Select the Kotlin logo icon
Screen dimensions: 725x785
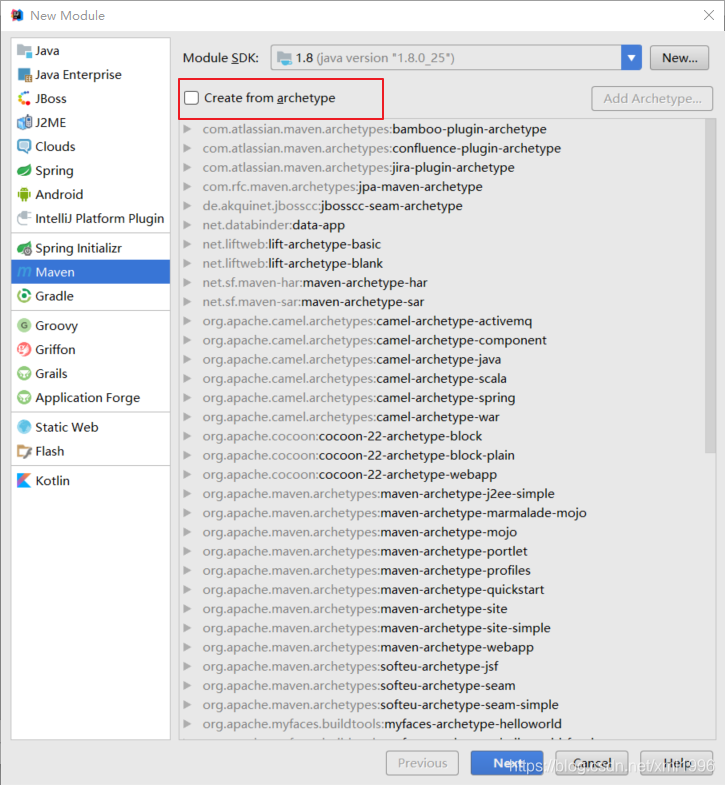pyautogui.click(x=24, y=481)
